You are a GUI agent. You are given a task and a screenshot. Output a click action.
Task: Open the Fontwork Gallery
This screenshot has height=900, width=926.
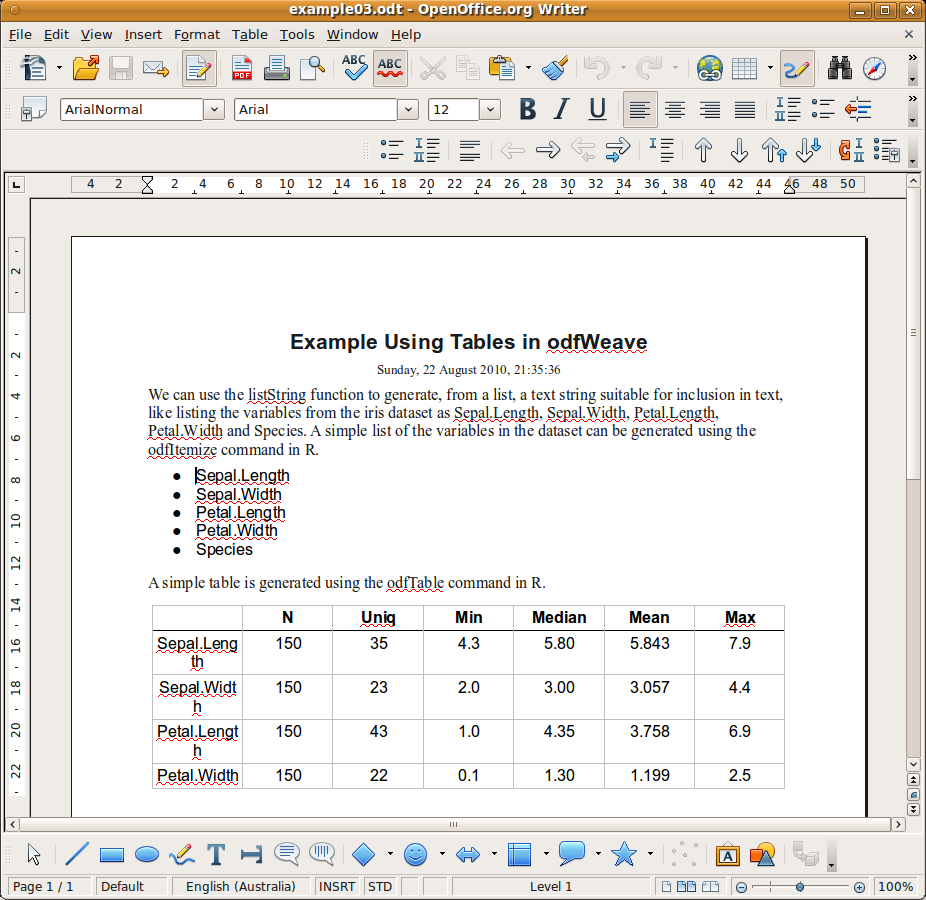[728, 854]
